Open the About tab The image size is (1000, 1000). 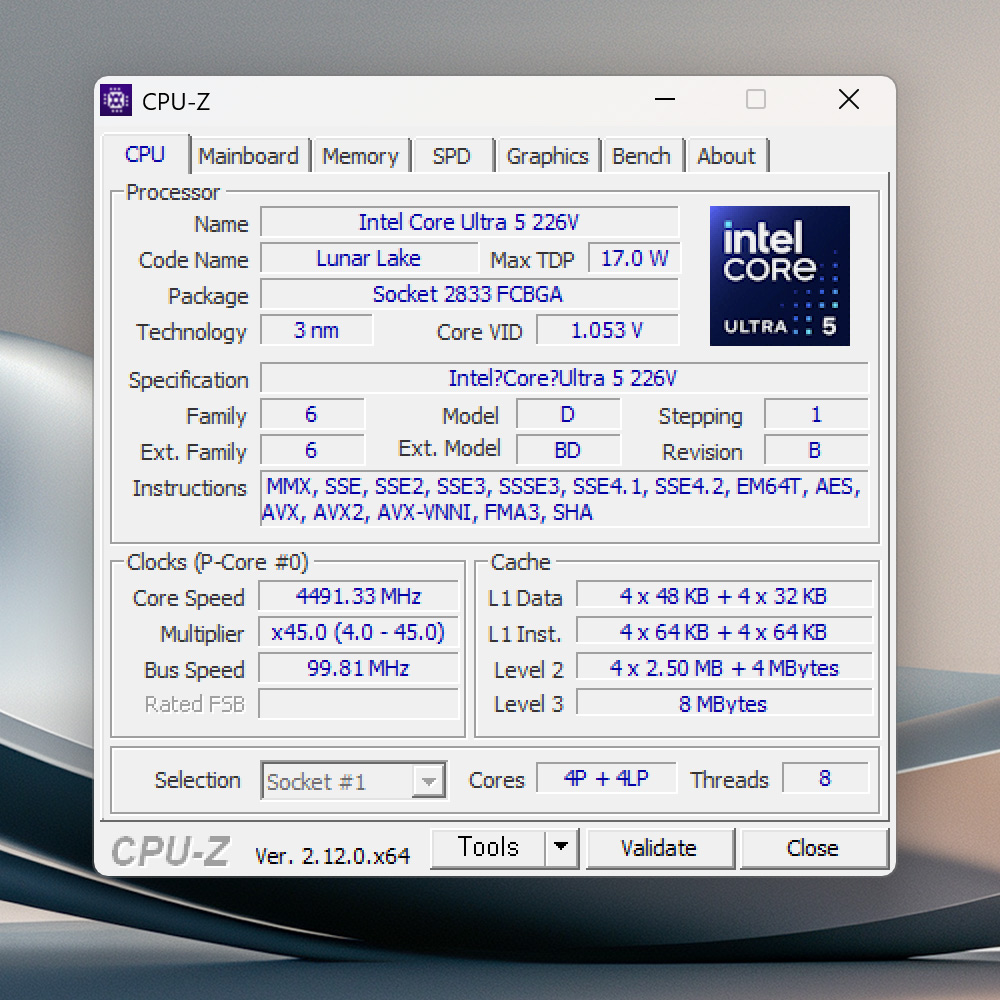726,156
